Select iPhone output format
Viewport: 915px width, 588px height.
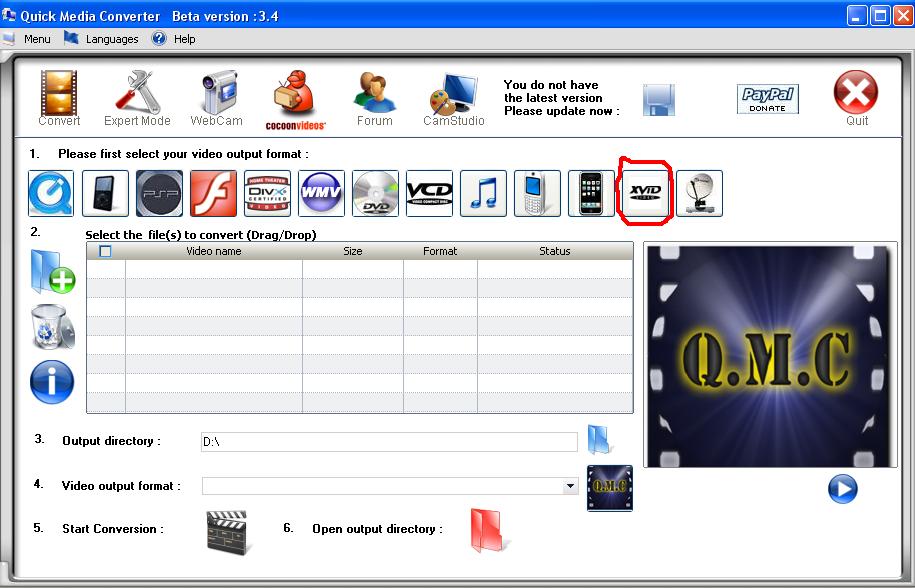[x=591, y=193]
